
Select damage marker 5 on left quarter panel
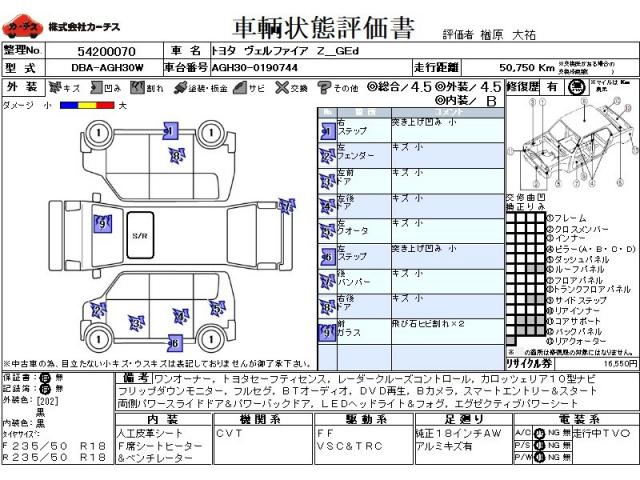pyautogui.click(x=217, y=308)
